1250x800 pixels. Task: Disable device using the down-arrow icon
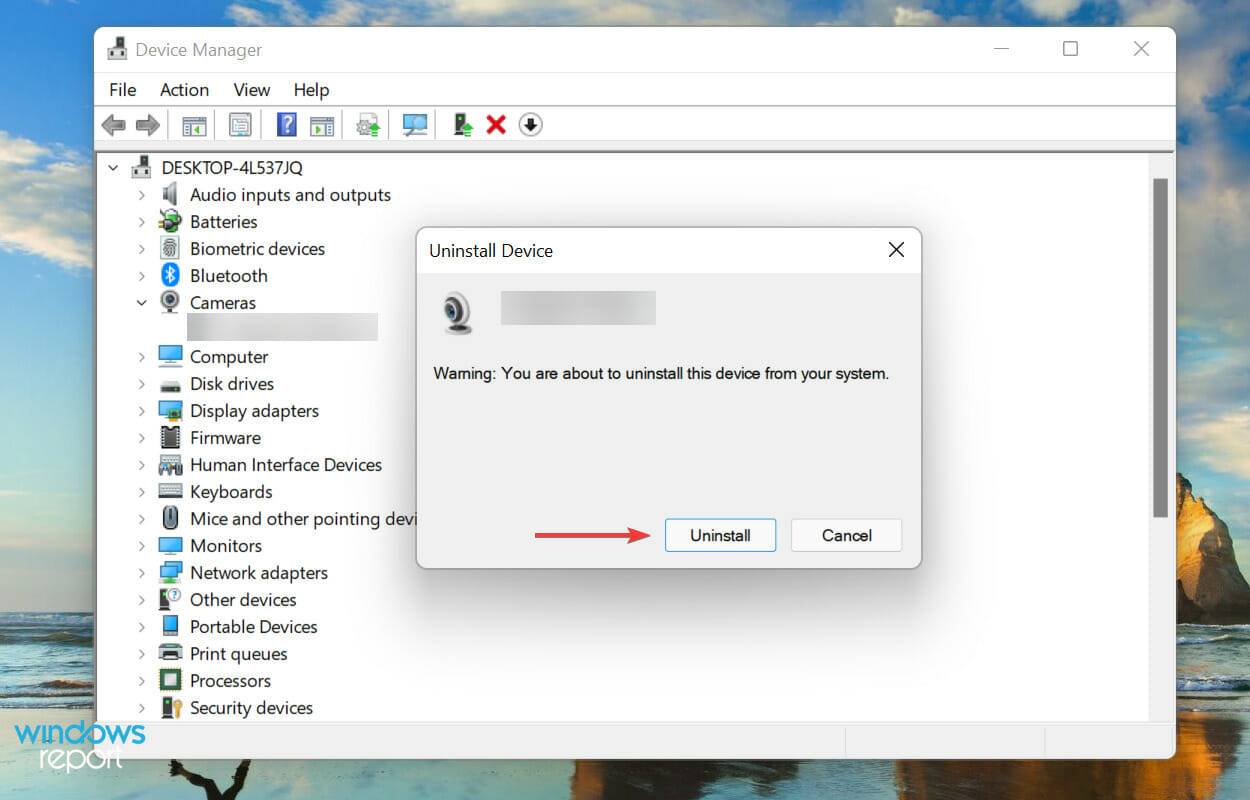(x=530, y=124)
